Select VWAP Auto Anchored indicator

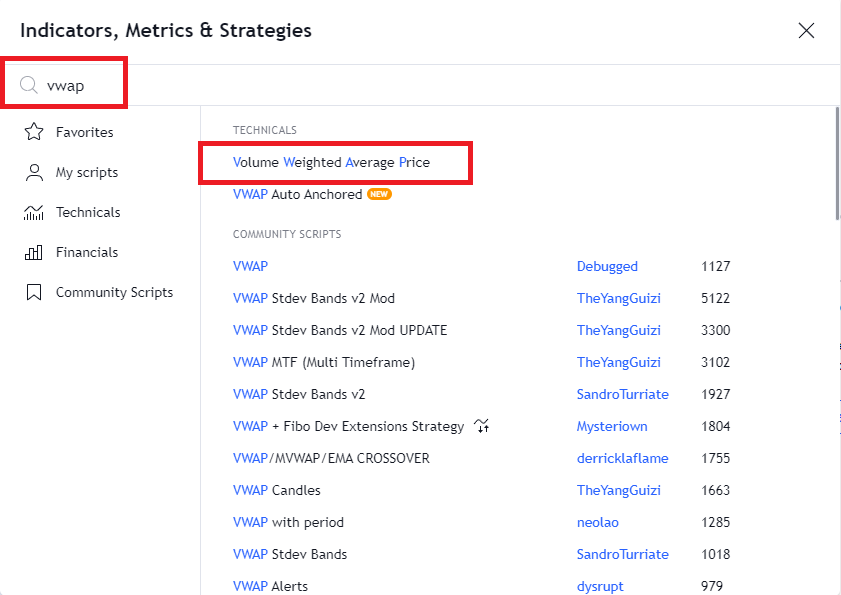click(298, 194)
